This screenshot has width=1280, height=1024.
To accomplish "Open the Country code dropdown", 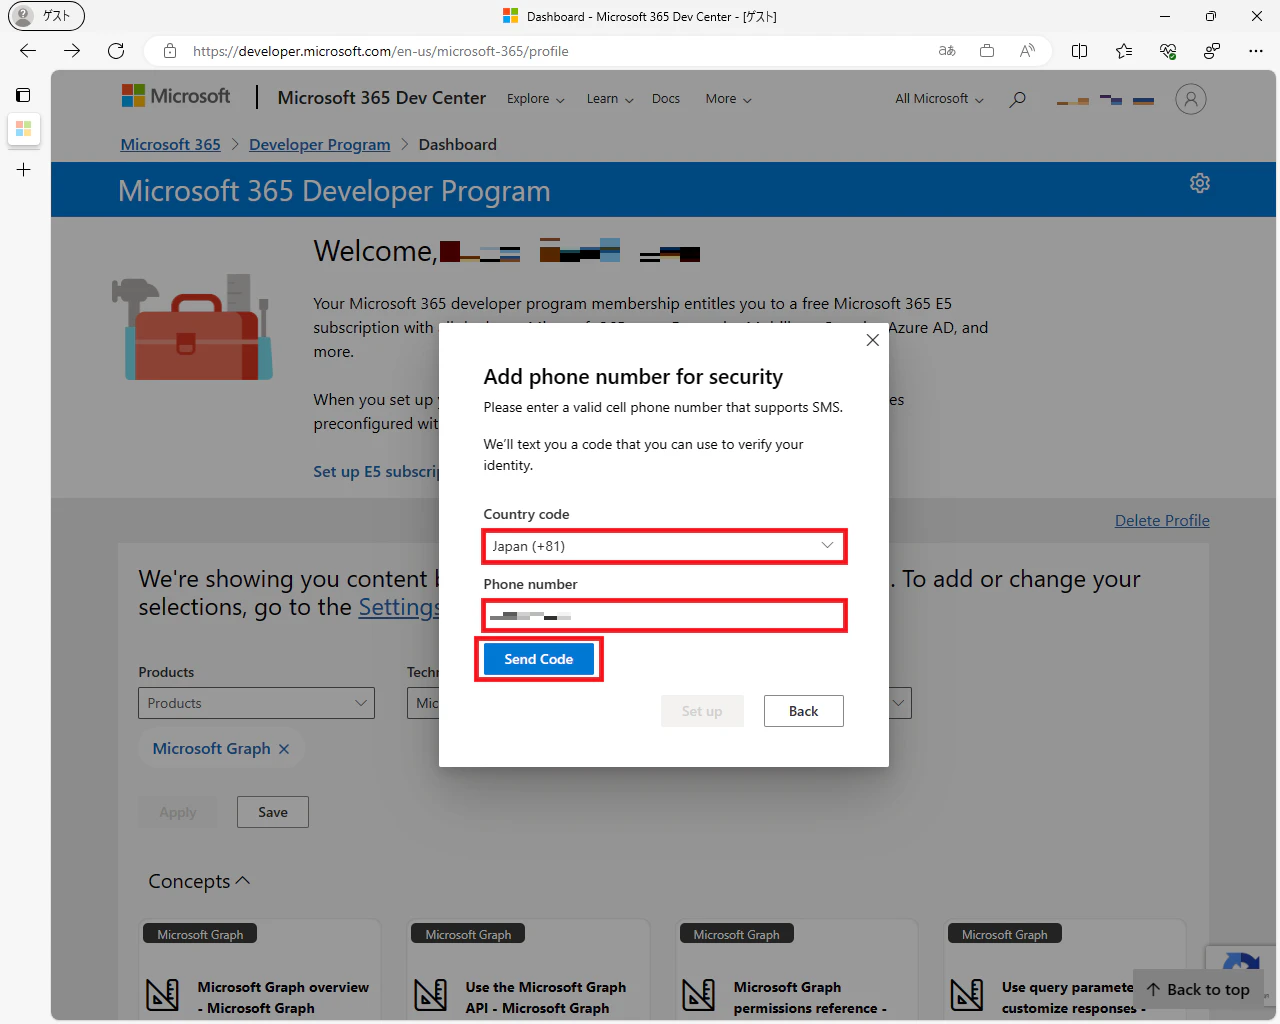I will coord(664,546).
